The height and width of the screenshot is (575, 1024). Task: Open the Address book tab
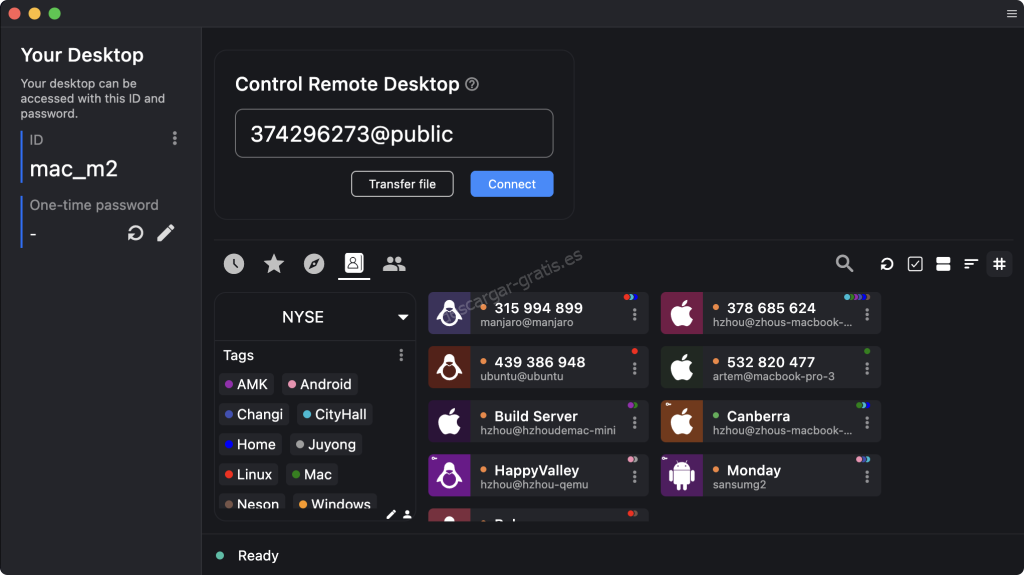pos(353,263)
